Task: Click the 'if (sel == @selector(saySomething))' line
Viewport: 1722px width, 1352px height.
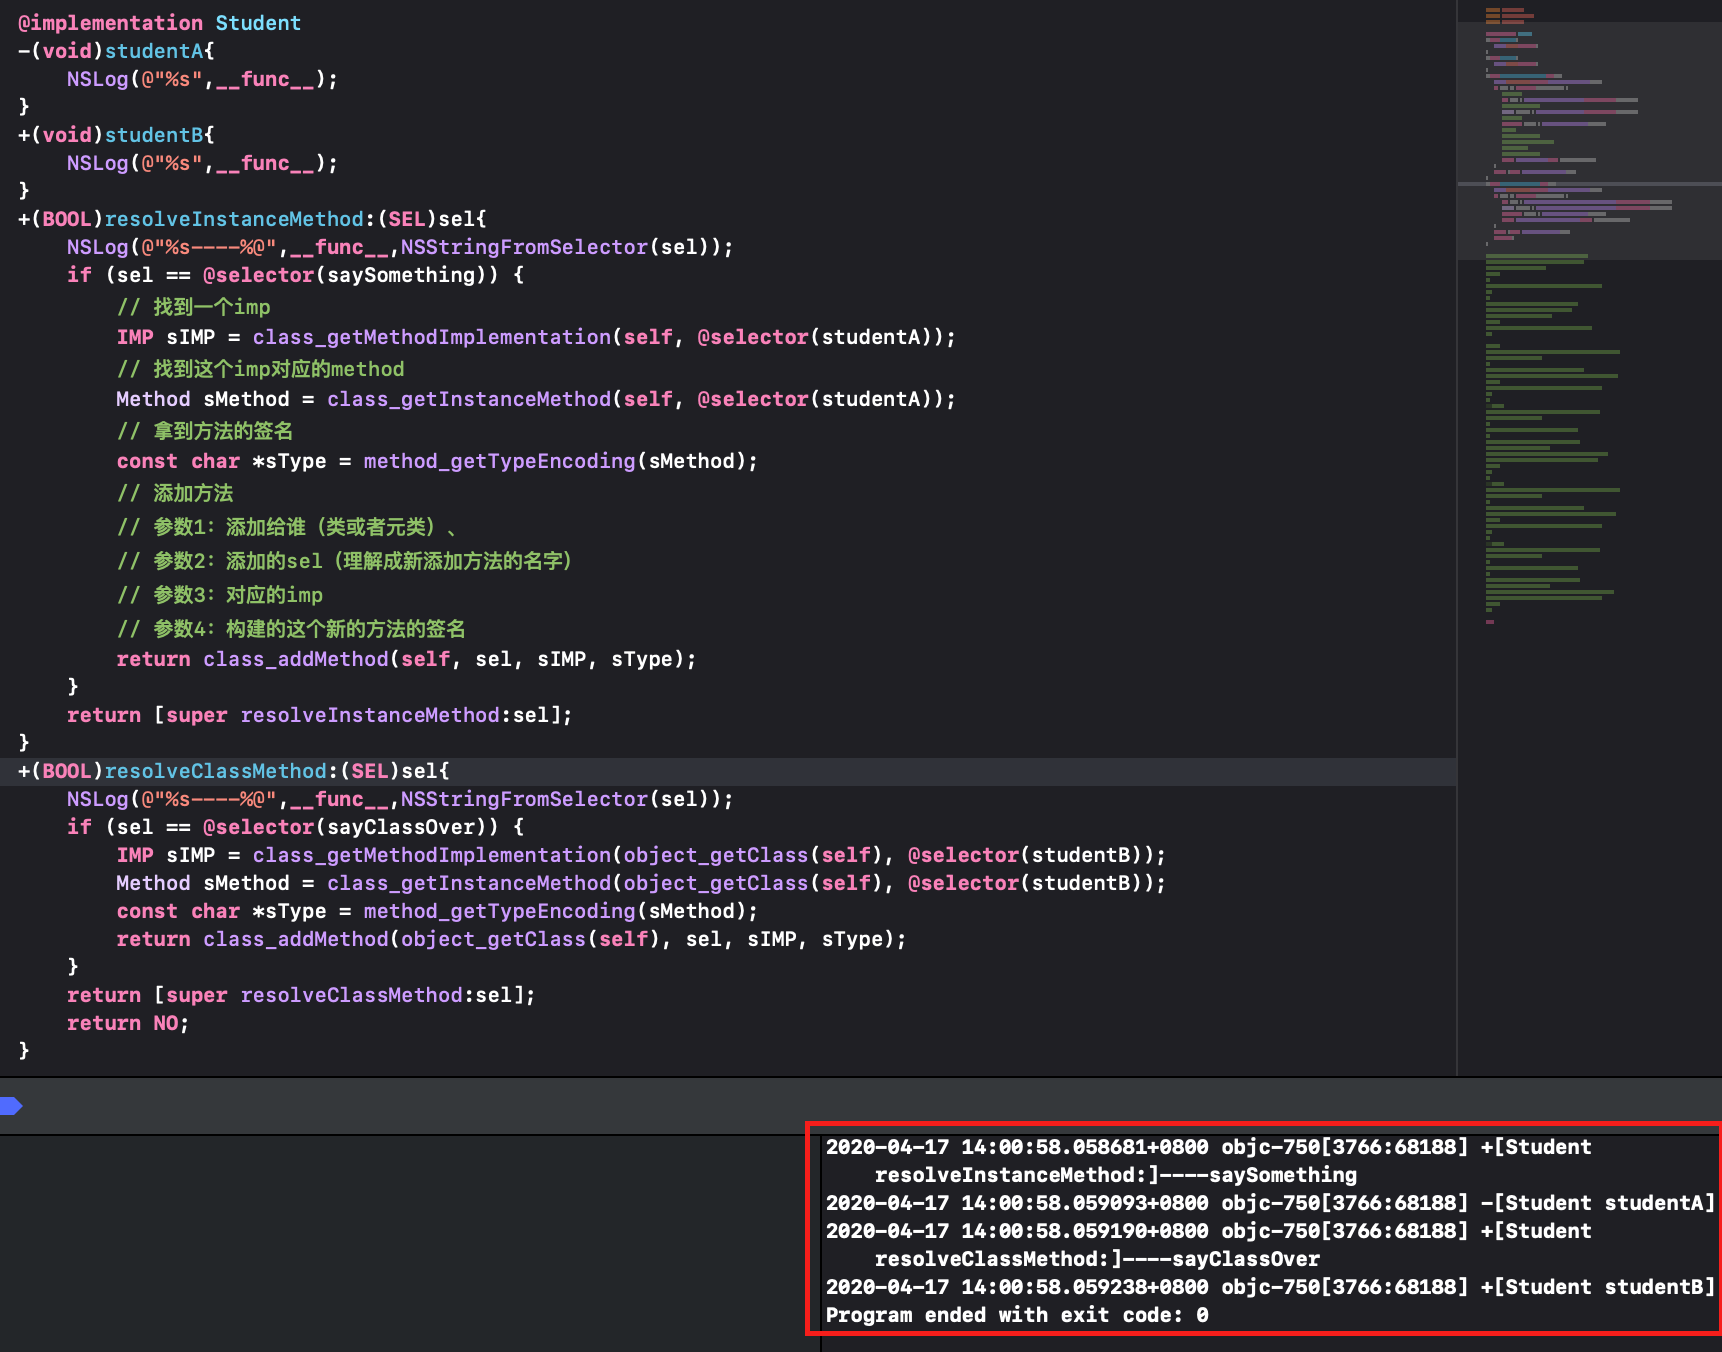Action: coord(295,275)
